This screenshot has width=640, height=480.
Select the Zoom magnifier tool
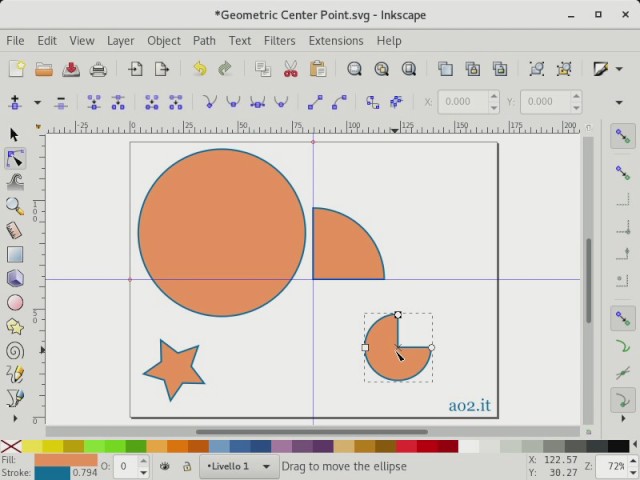(x=15, y=207)
